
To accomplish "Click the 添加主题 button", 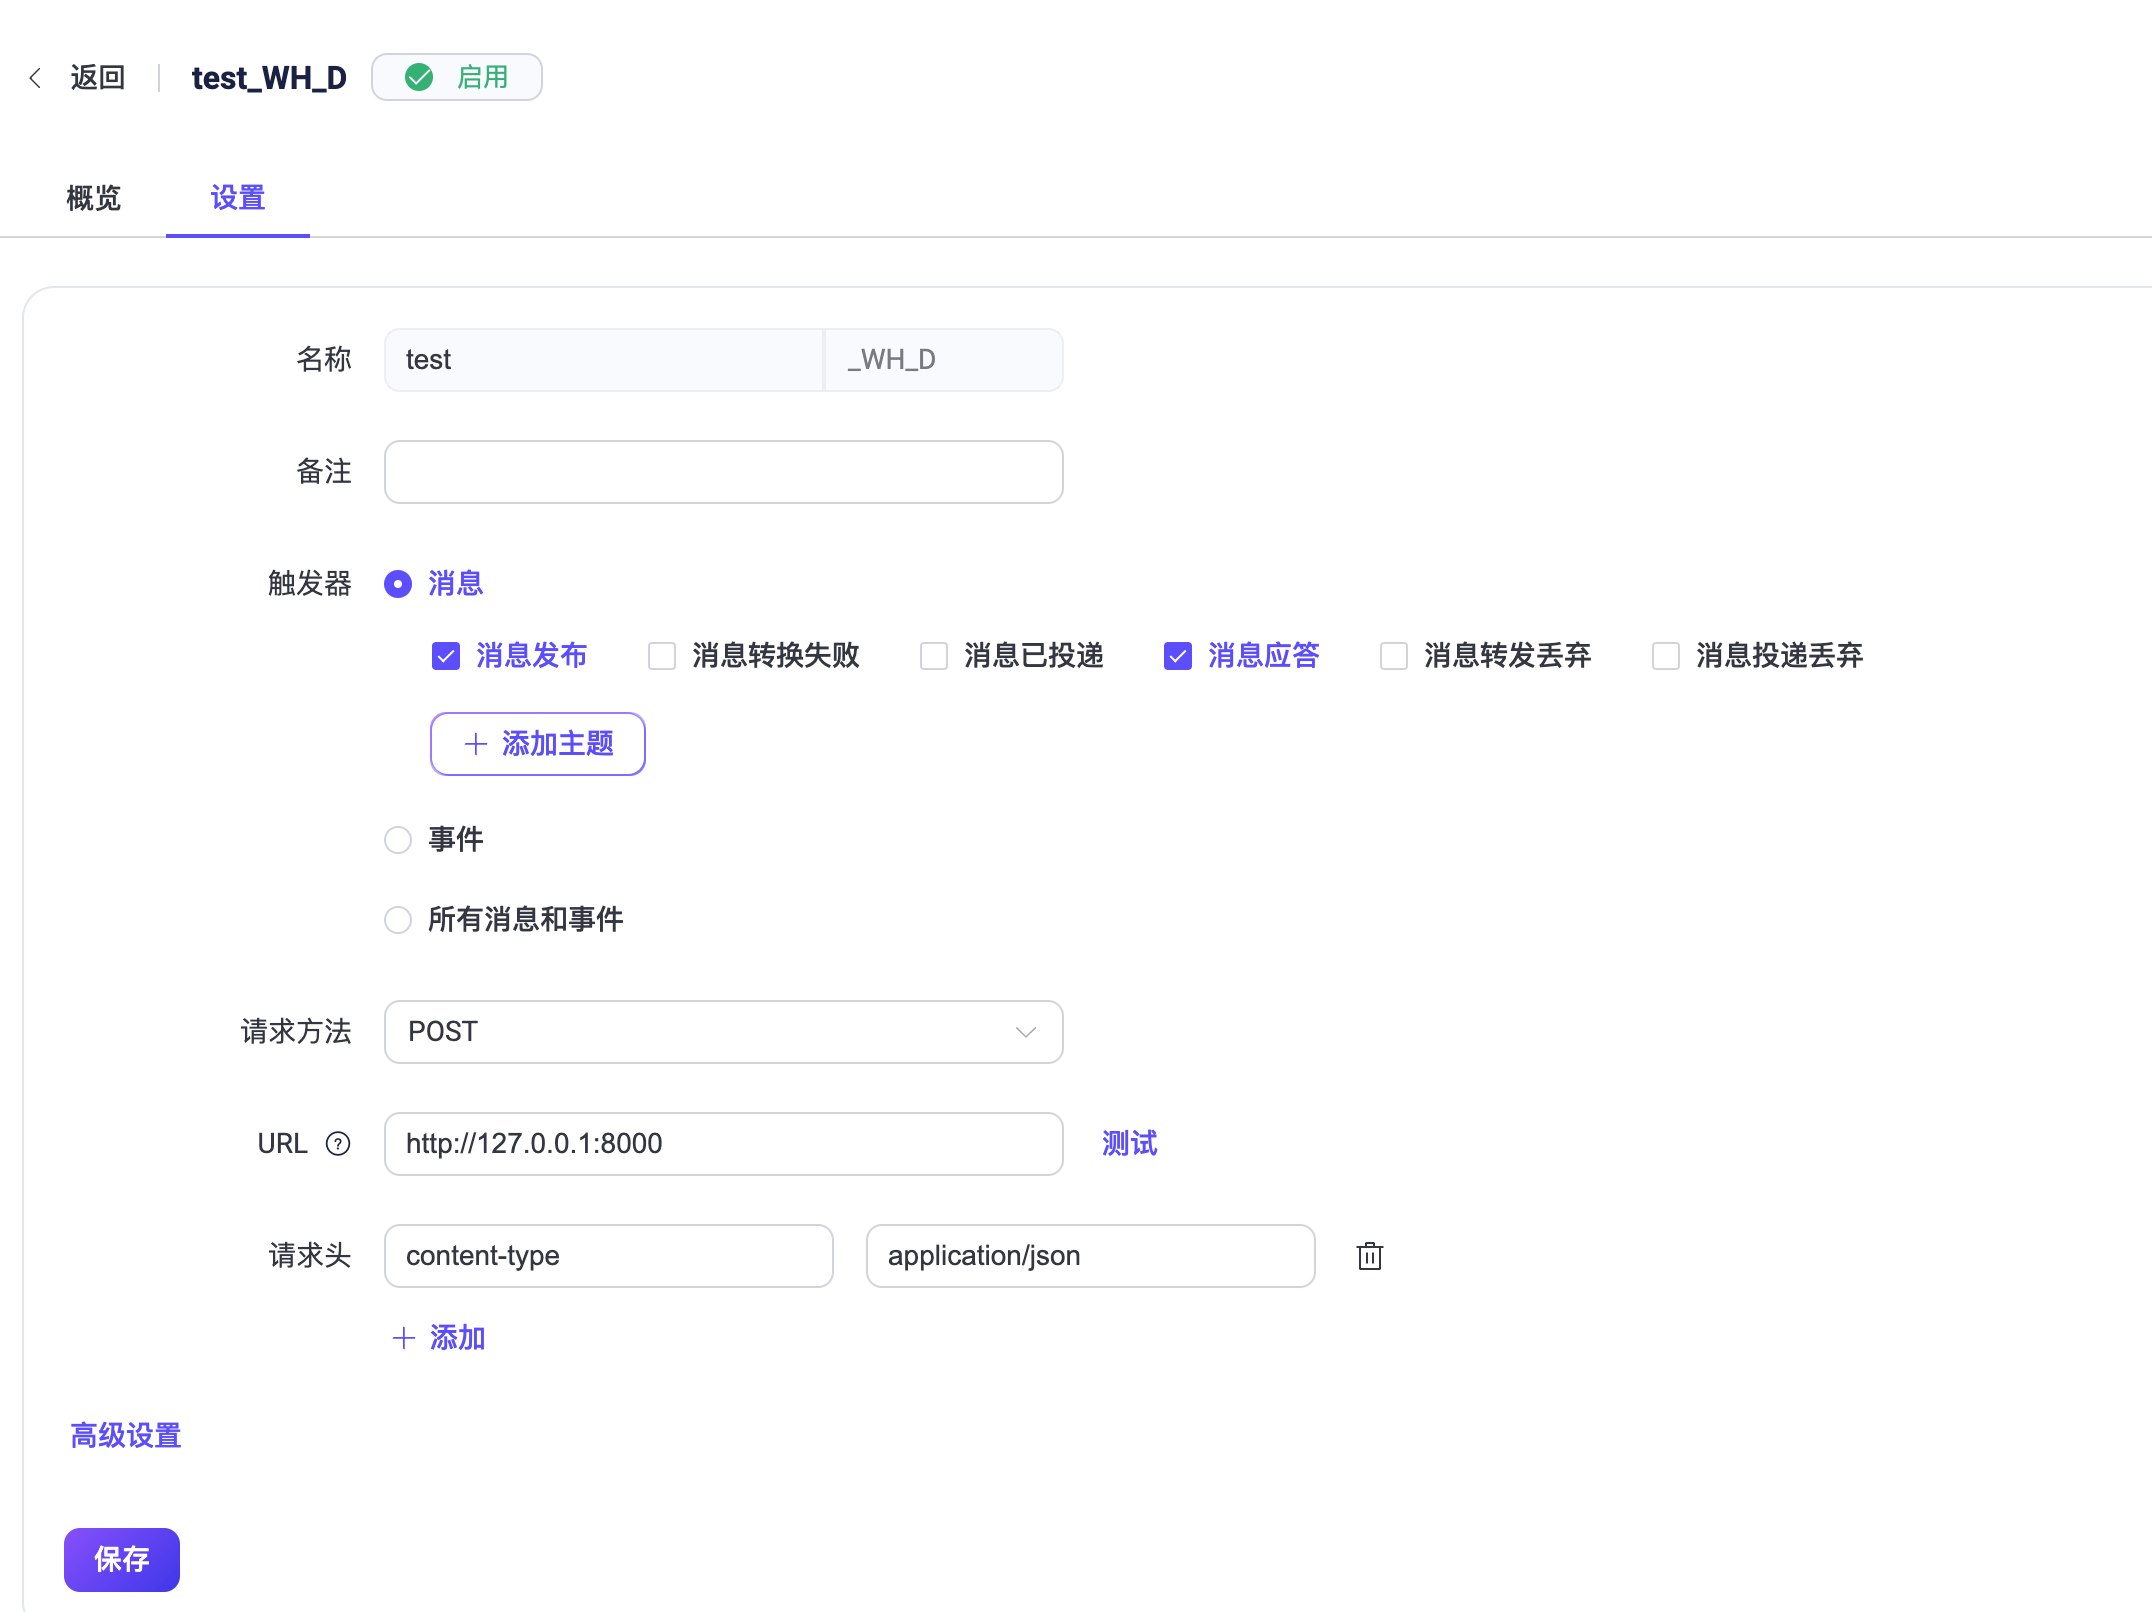I will coord(538,744).
